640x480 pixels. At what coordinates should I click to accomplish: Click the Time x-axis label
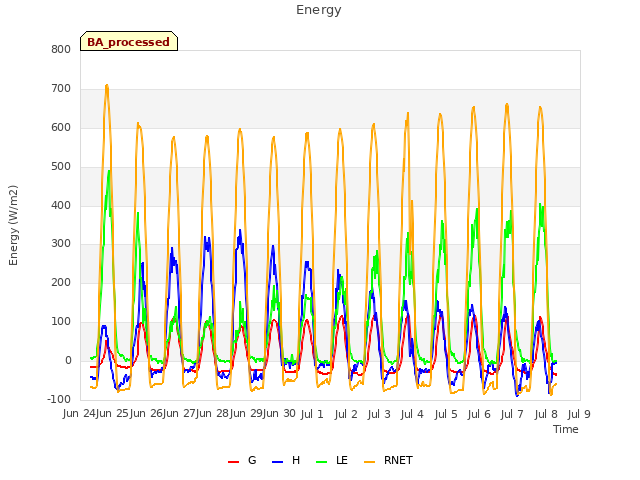566,429
